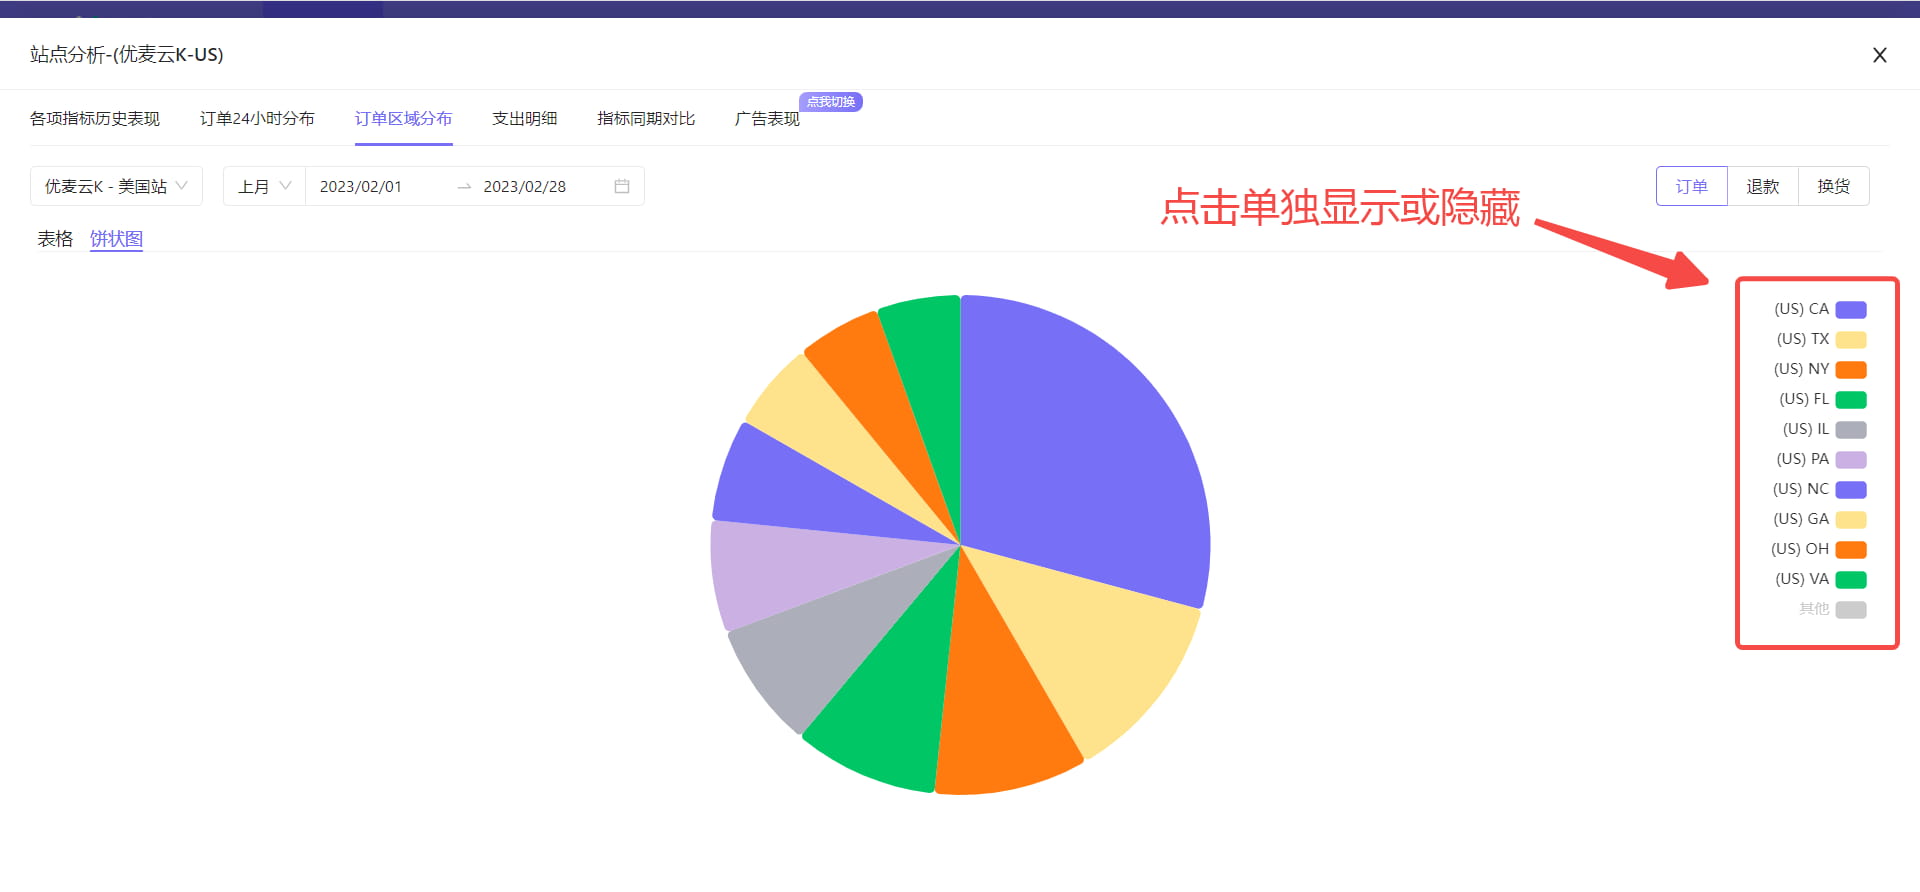
Task: Select the 退款 segment button
Action: point(1762,186)
